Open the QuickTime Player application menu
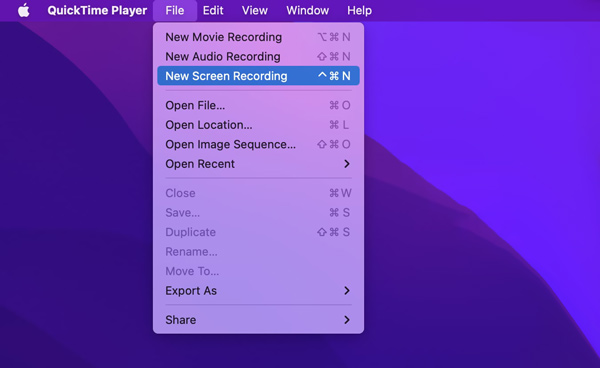The width and height of the screenshot is (600, 368). pos(97,10)
